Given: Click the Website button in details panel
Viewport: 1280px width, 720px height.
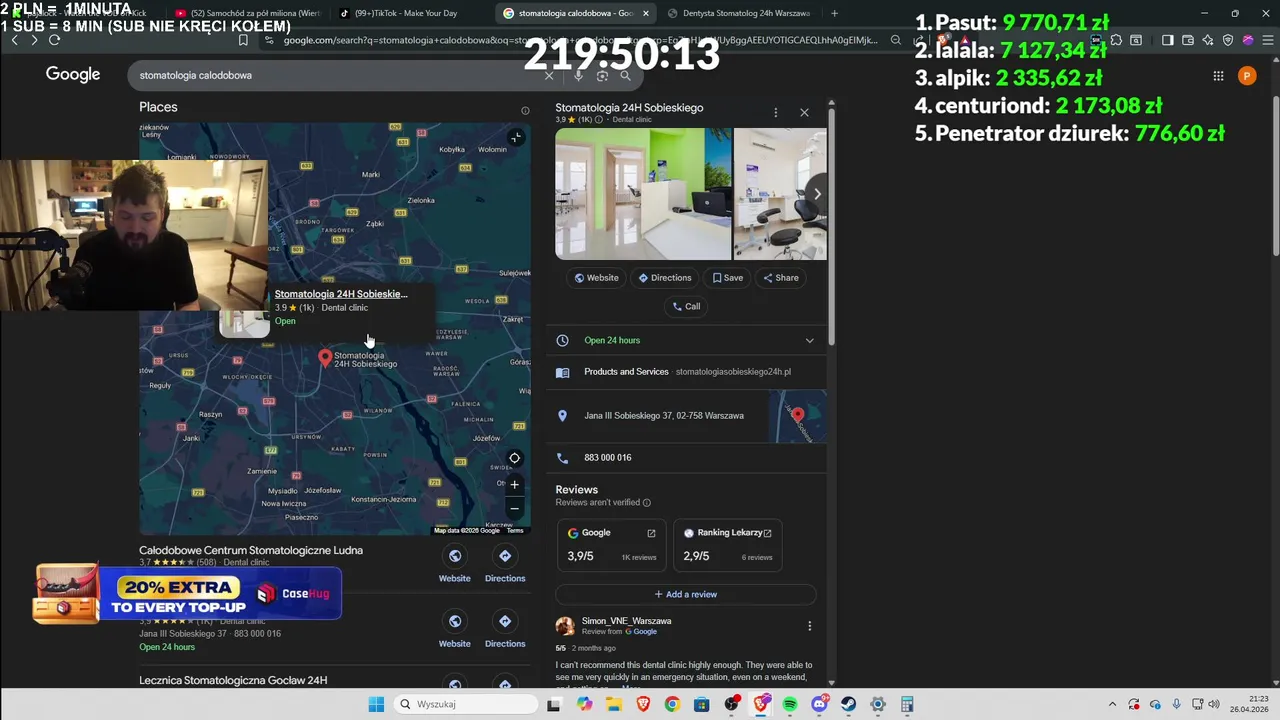Looking at the screenshot, I should coord(597,278).
